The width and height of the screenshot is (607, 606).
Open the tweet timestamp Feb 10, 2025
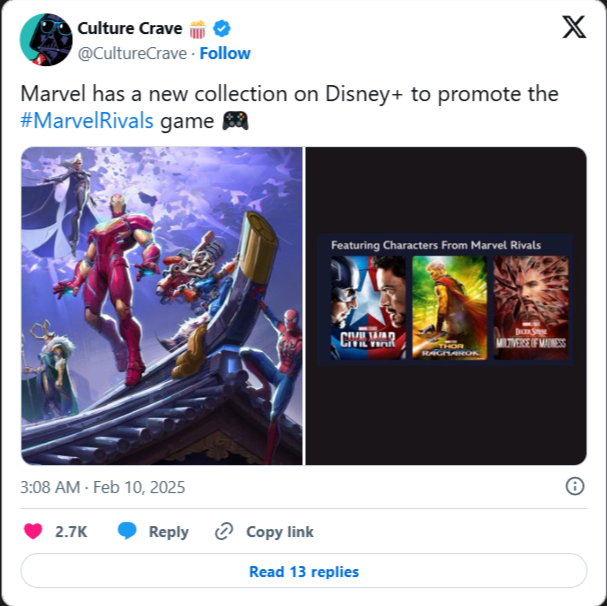(103, 487)
